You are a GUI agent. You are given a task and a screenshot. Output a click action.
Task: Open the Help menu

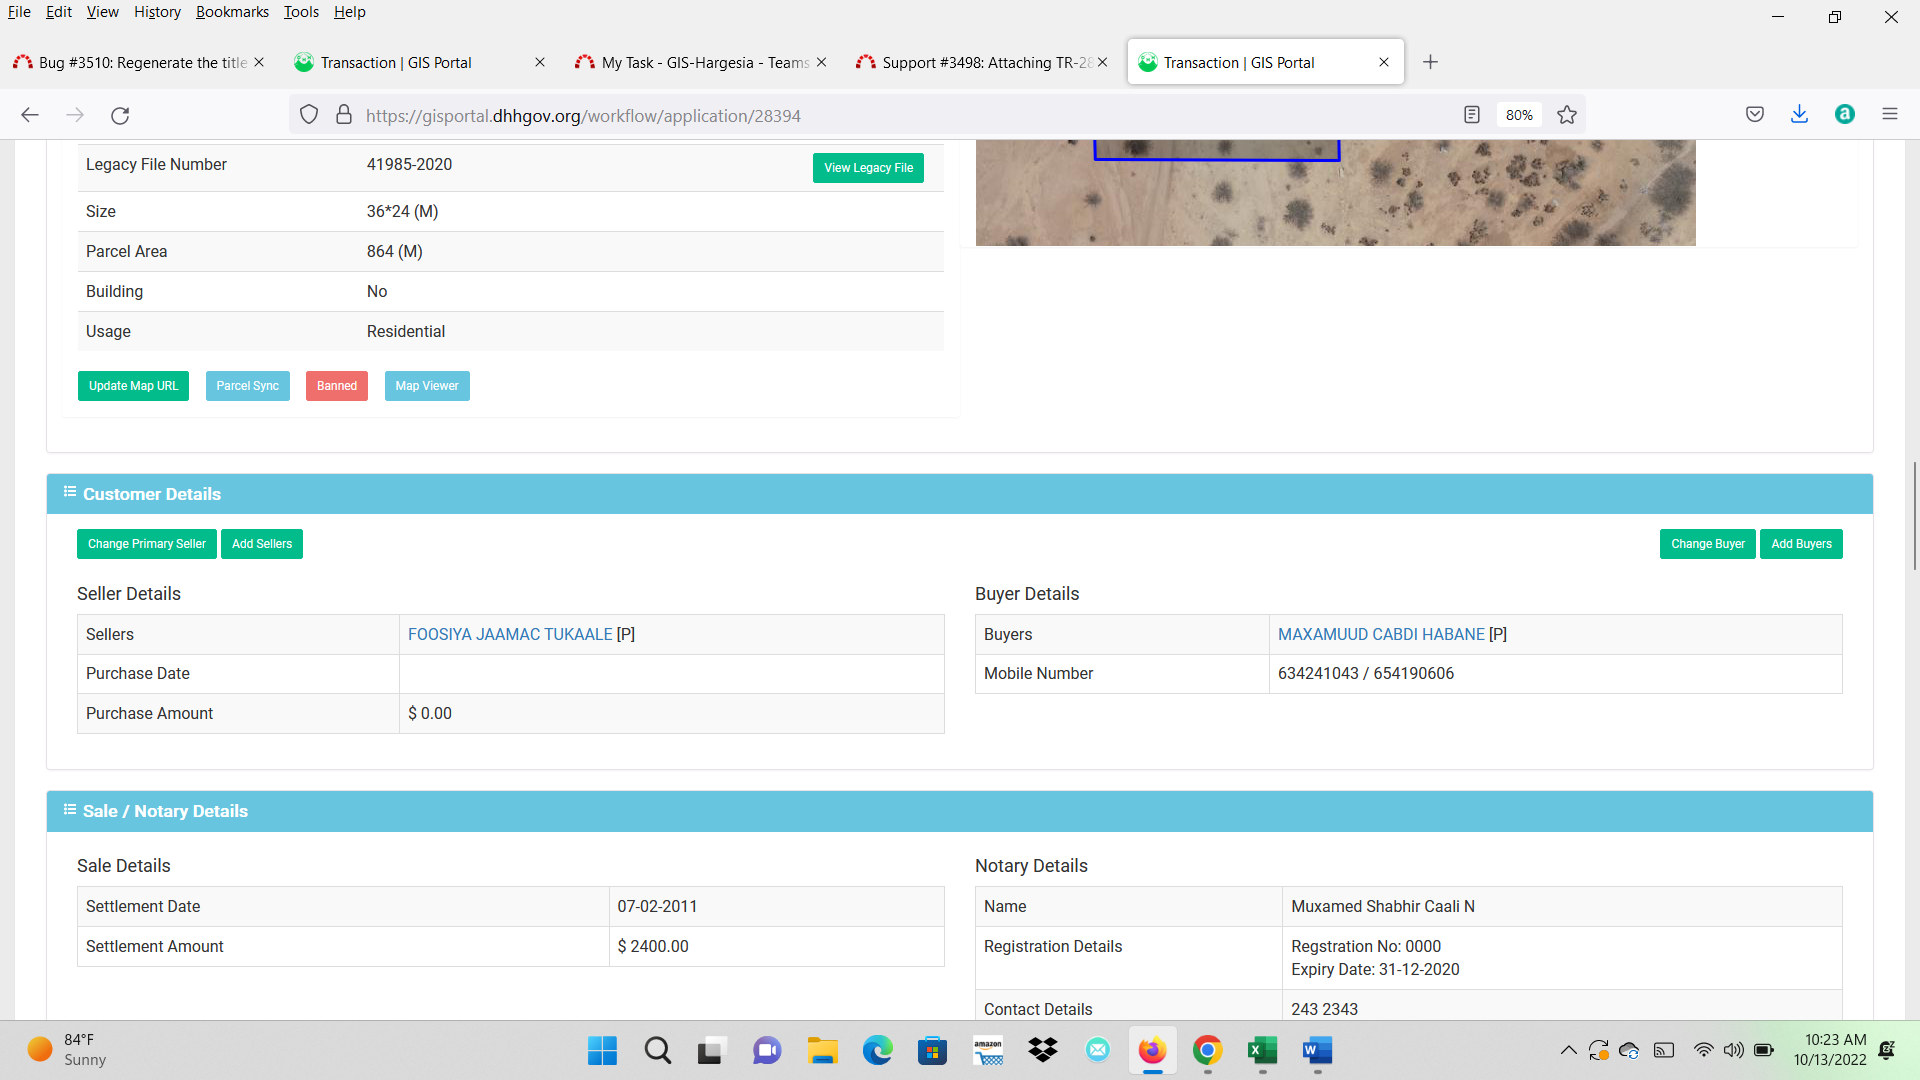[x=350, y=12]
